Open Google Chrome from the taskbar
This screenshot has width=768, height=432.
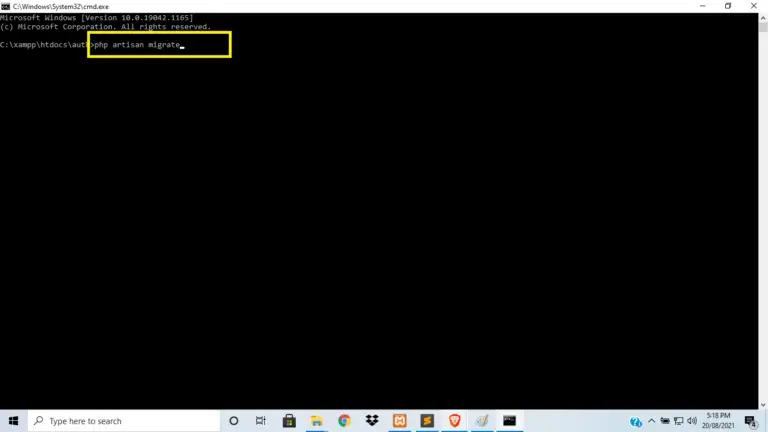(x=344, y=421)
